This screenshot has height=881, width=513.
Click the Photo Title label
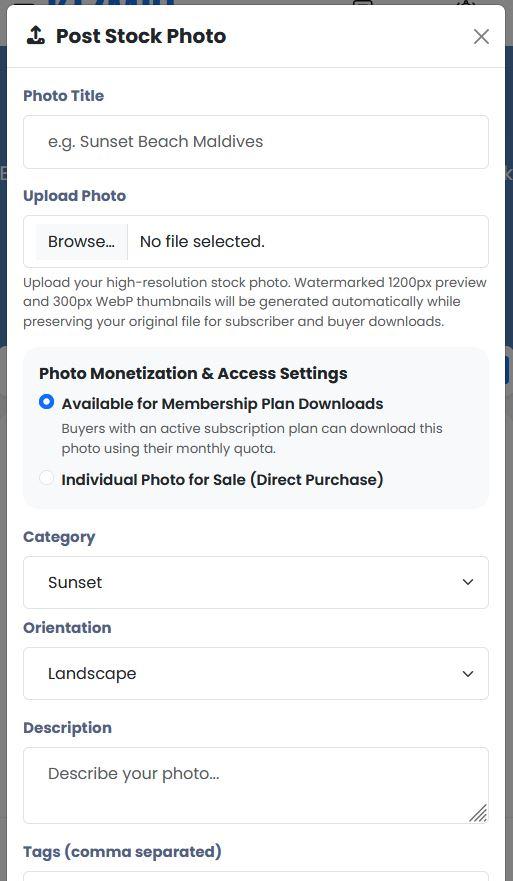(x=63, y=96)
